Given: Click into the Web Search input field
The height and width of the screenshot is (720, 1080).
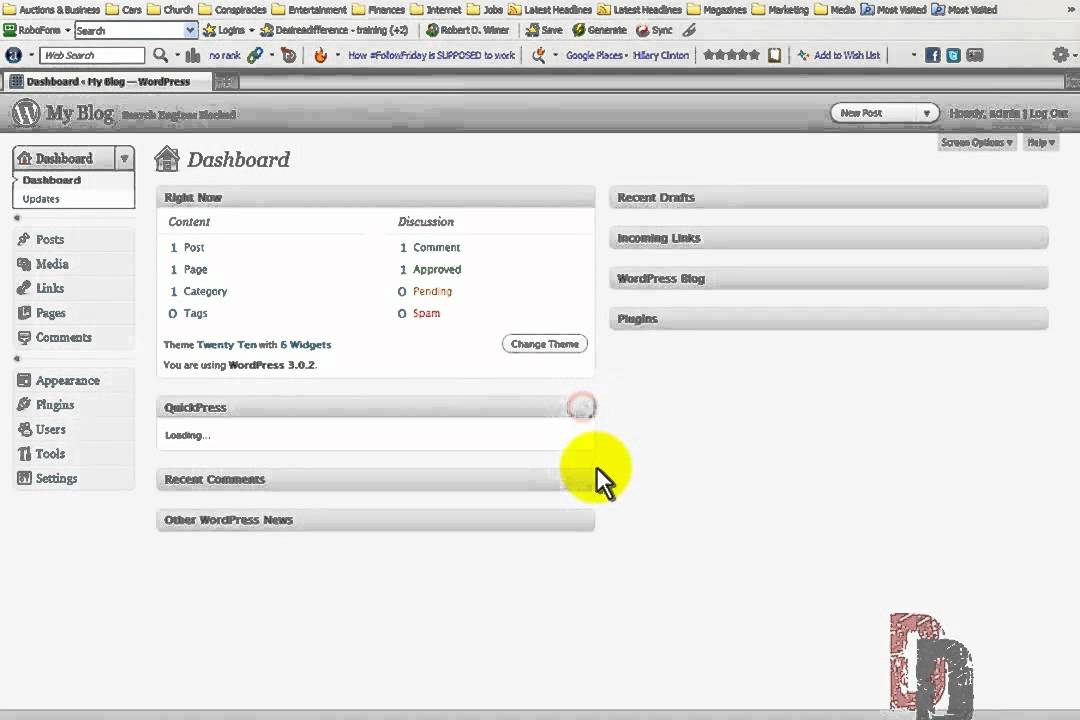Looking at the screenshot, I should point(92,55).
